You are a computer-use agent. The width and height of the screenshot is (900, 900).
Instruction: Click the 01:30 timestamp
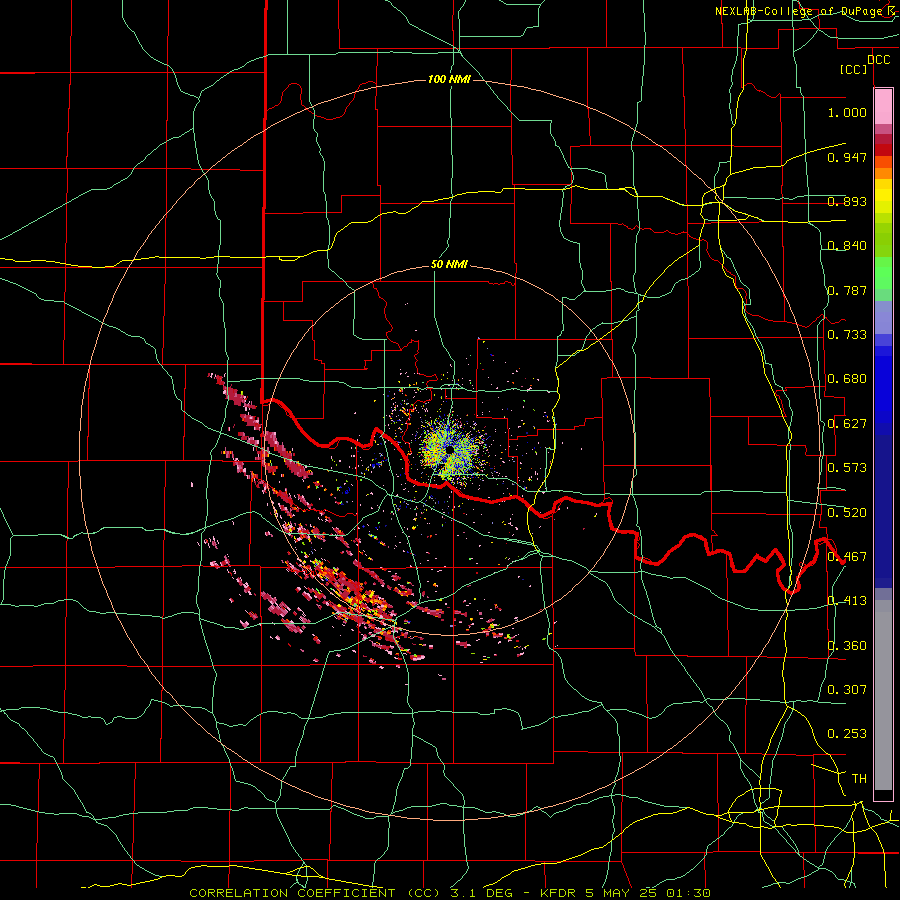coord(688,893)
